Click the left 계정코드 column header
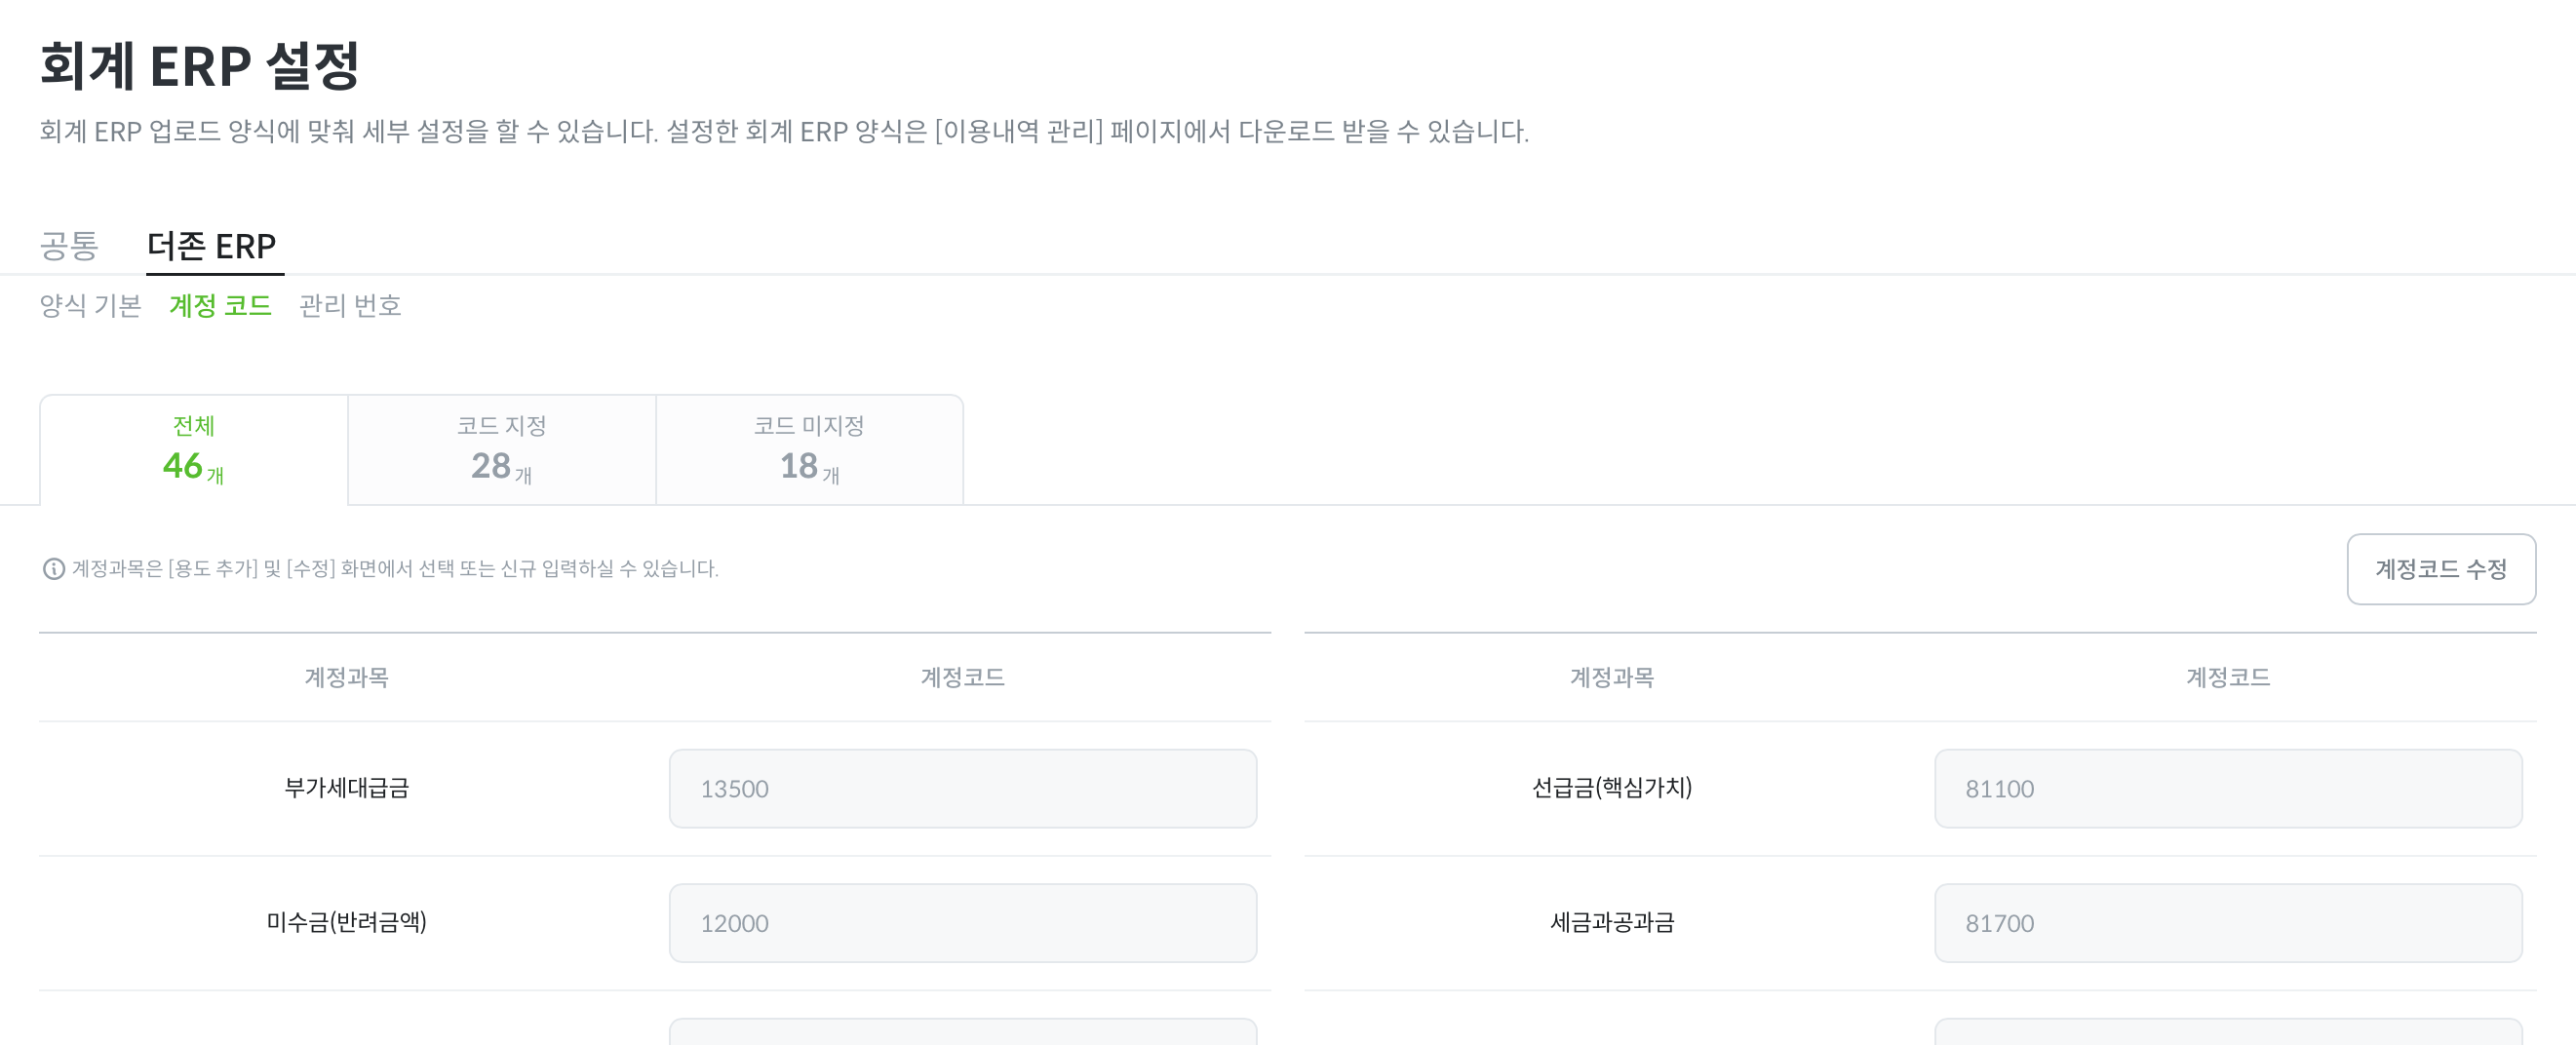The image size is (2576, 1045). coord(962,678)
